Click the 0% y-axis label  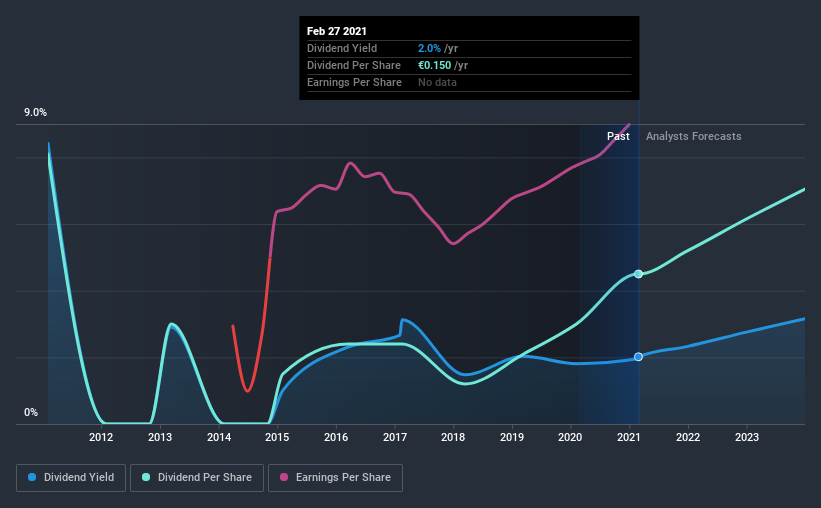(31, 413)
